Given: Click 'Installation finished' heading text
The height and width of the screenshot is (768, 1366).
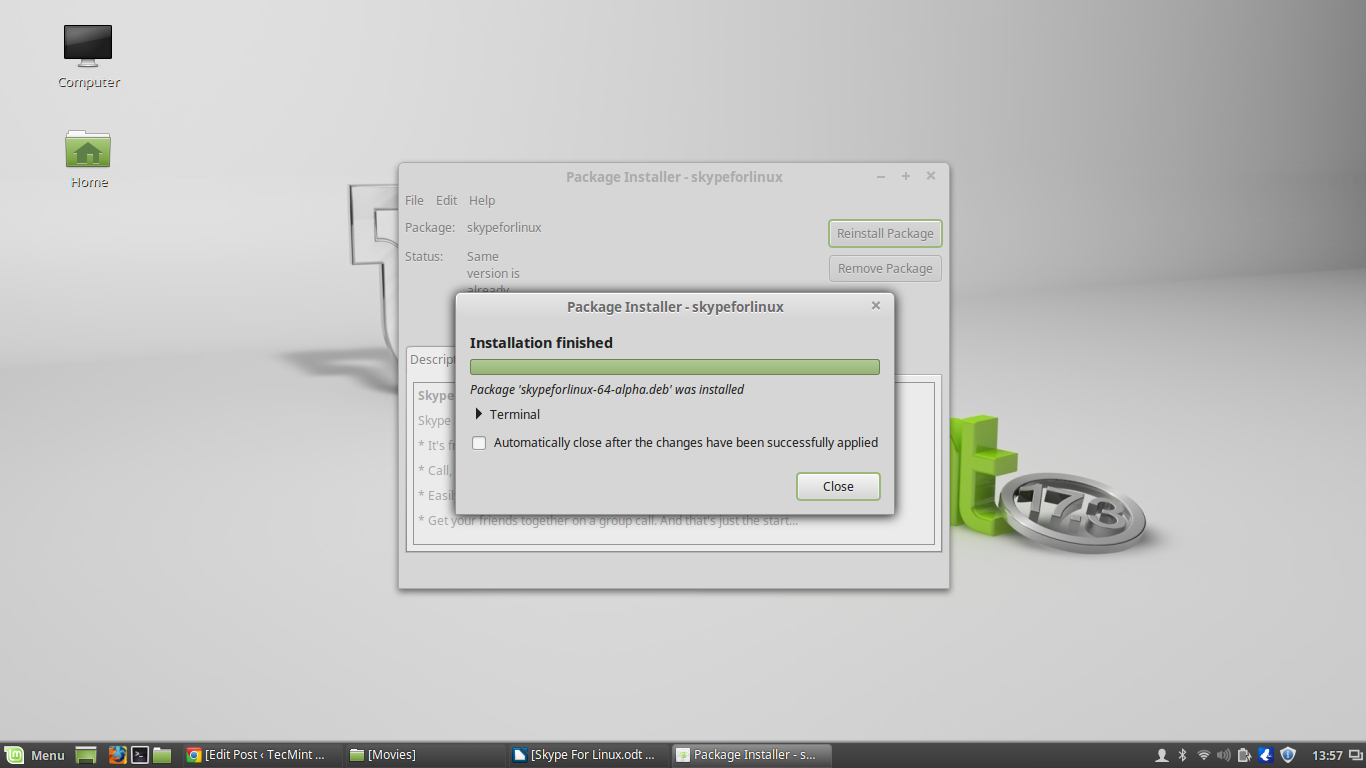Looking at the screenshot, I should tap(541, 343).
